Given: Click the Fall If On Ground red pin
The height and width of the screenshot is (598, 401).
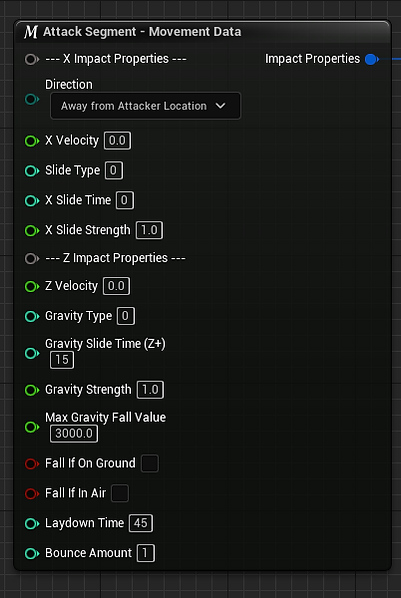Looking at the screenshot, I should (32, 463).
